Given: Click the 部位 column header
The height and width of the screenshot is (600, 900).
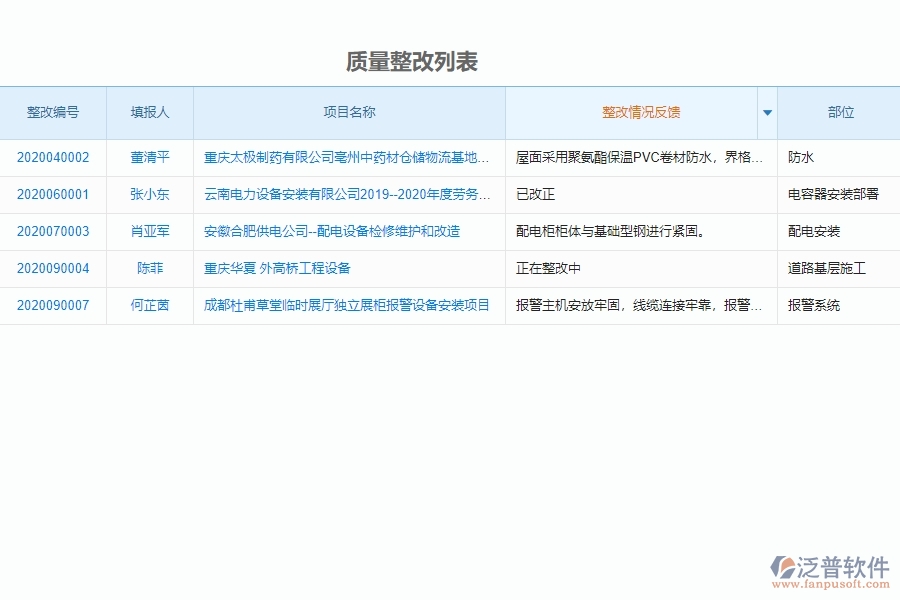Looking at the screenshot, I should pos(839,113).
